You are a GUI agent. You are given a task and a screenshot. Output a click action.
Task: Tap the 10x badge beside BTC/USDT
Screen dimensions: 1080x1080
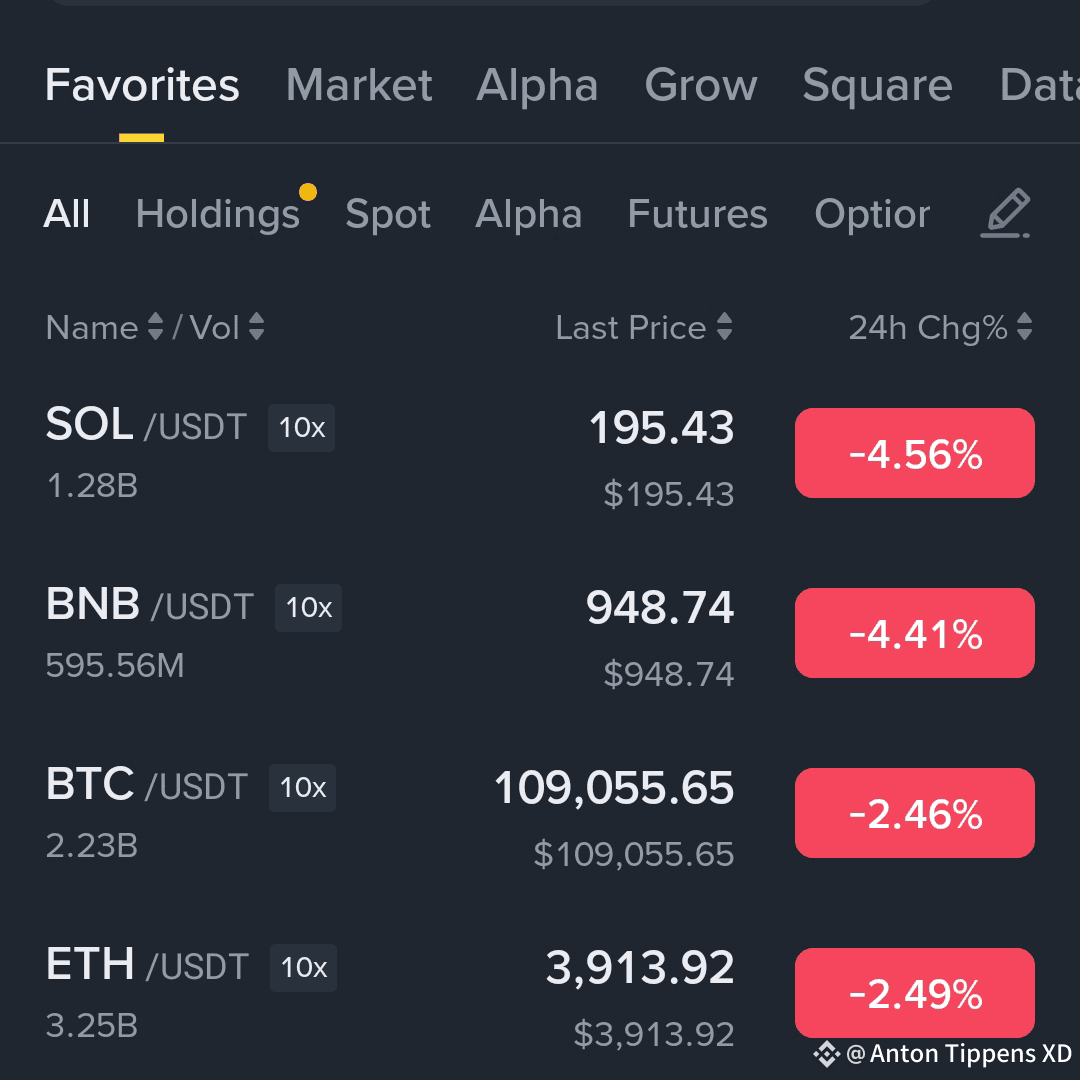pos(302,787)
